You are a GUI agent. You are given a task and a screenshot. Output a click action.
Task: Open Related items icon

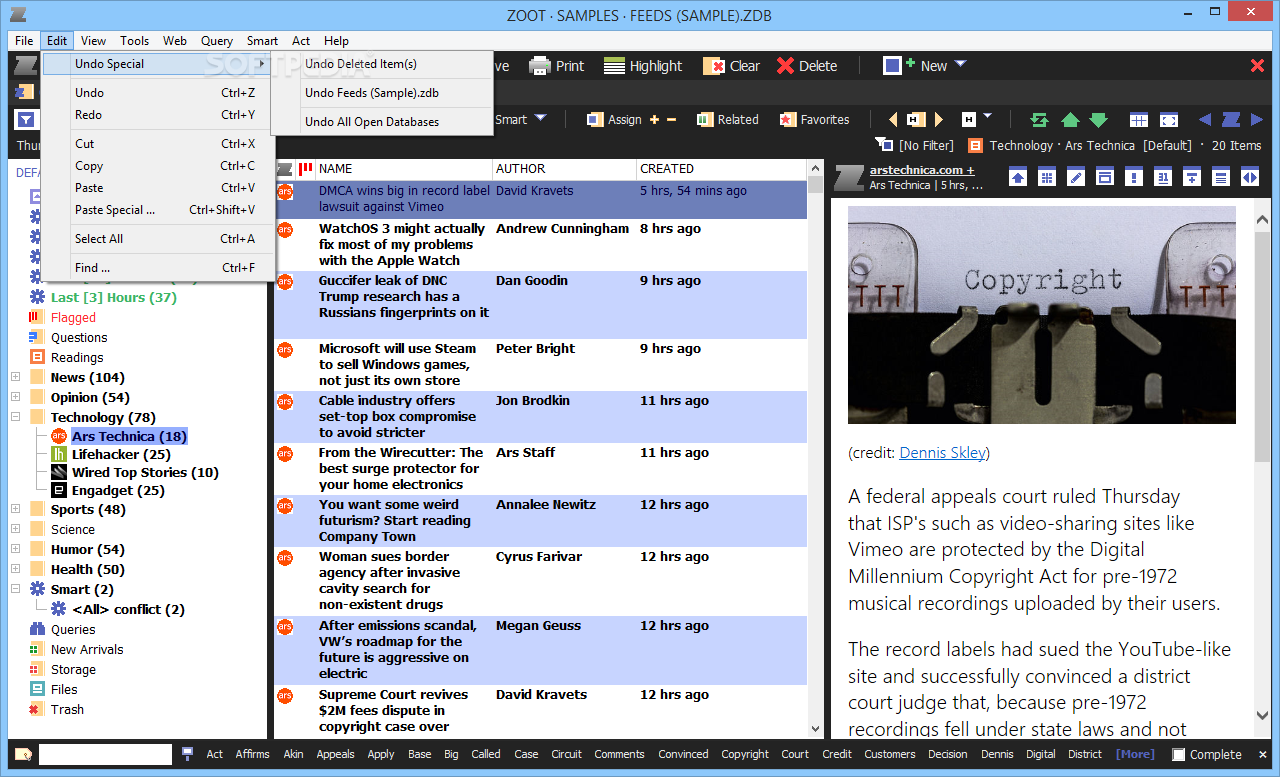coord(705,119)
